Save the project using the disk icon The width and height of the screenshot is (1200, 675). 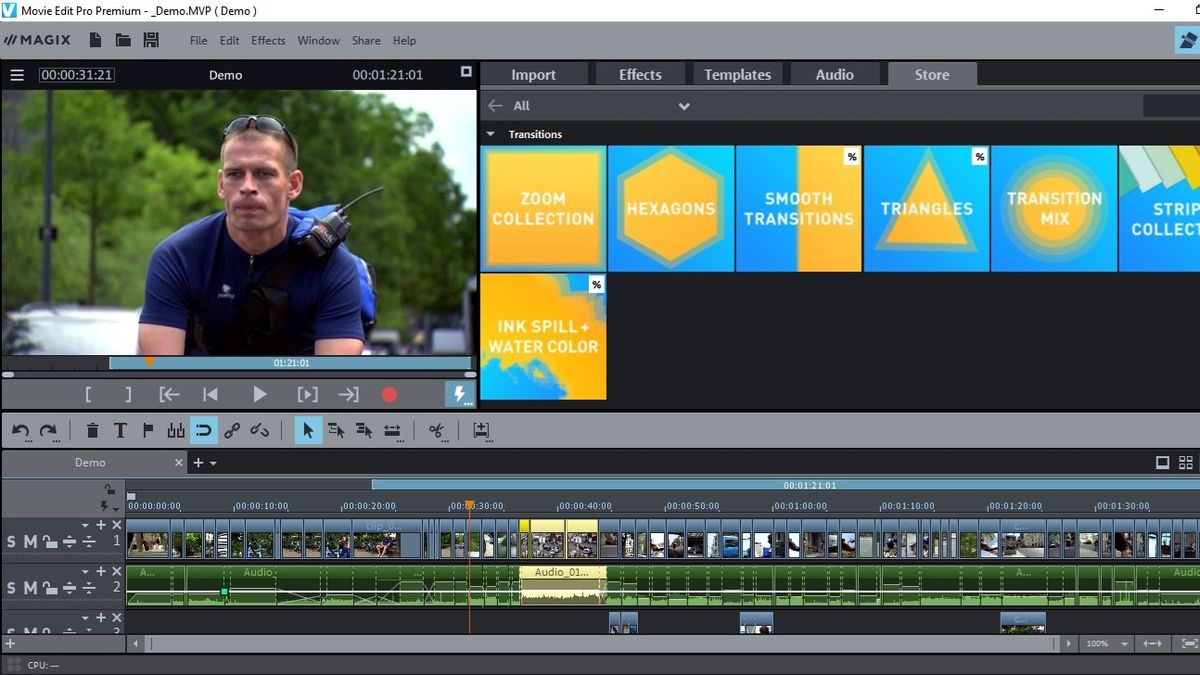pyautogui.click(x=151, y=40)
